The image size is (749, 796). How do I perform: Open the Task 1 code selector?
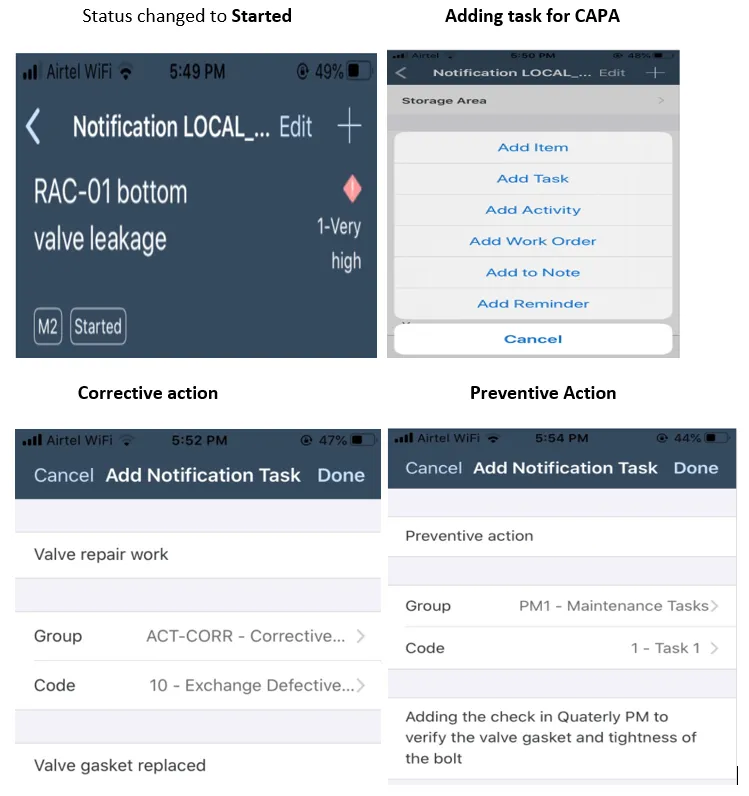(674, 648)
